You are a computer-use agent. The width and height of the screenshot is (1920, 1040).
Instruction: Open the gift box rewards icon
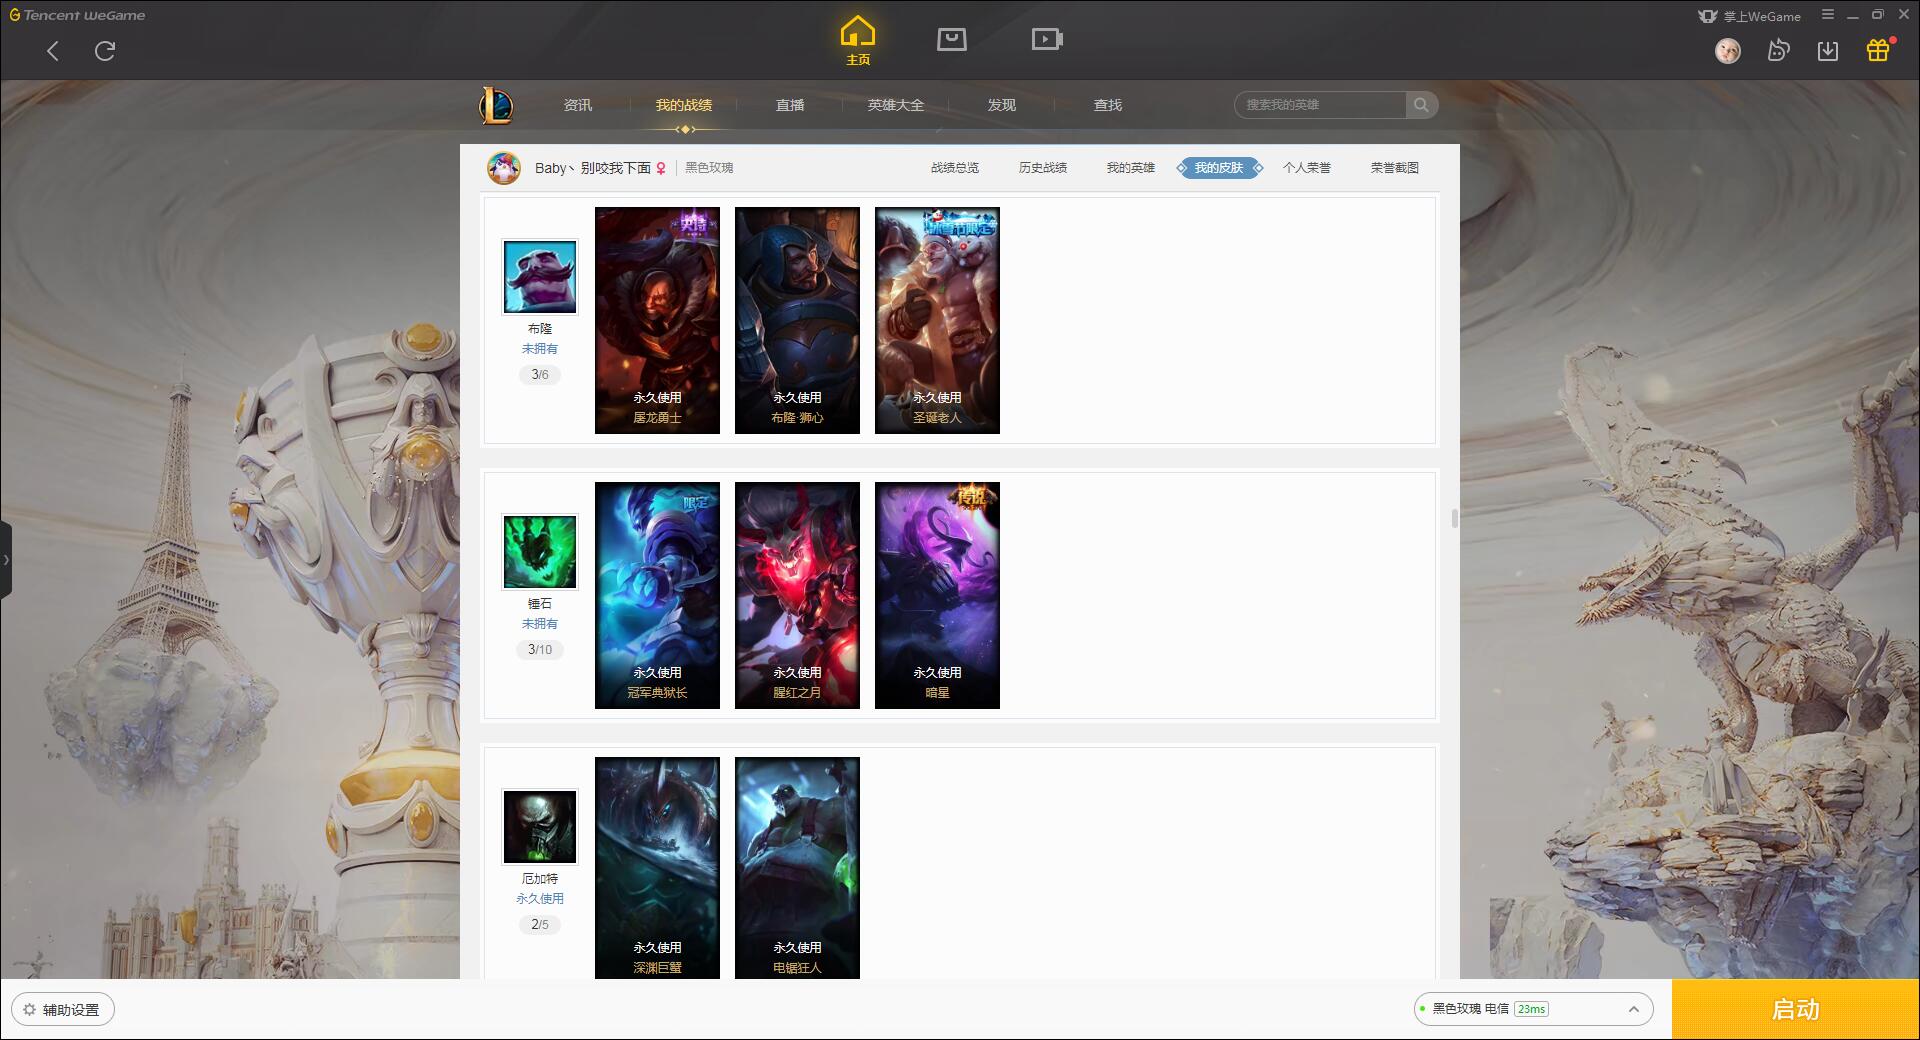click(1879, 50)
